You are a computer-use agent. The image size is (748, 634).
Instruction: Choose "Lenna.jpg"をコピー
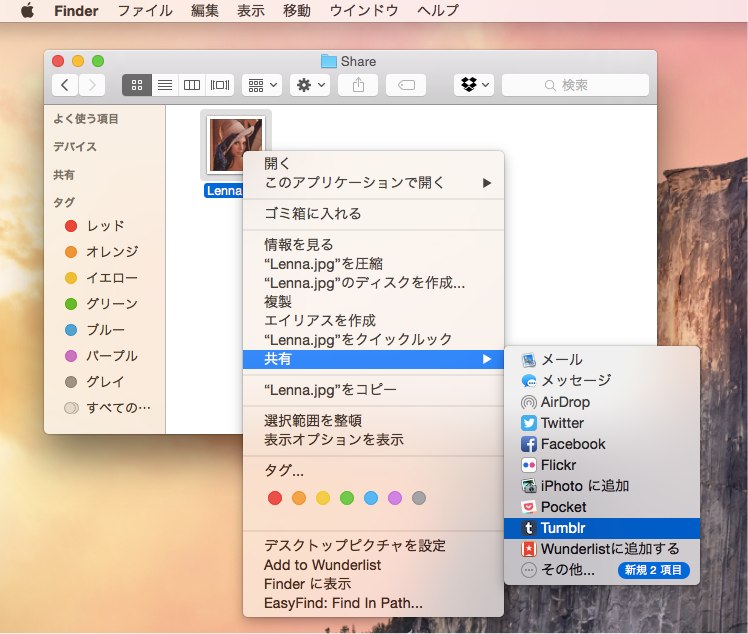click(x=373, y=390)
